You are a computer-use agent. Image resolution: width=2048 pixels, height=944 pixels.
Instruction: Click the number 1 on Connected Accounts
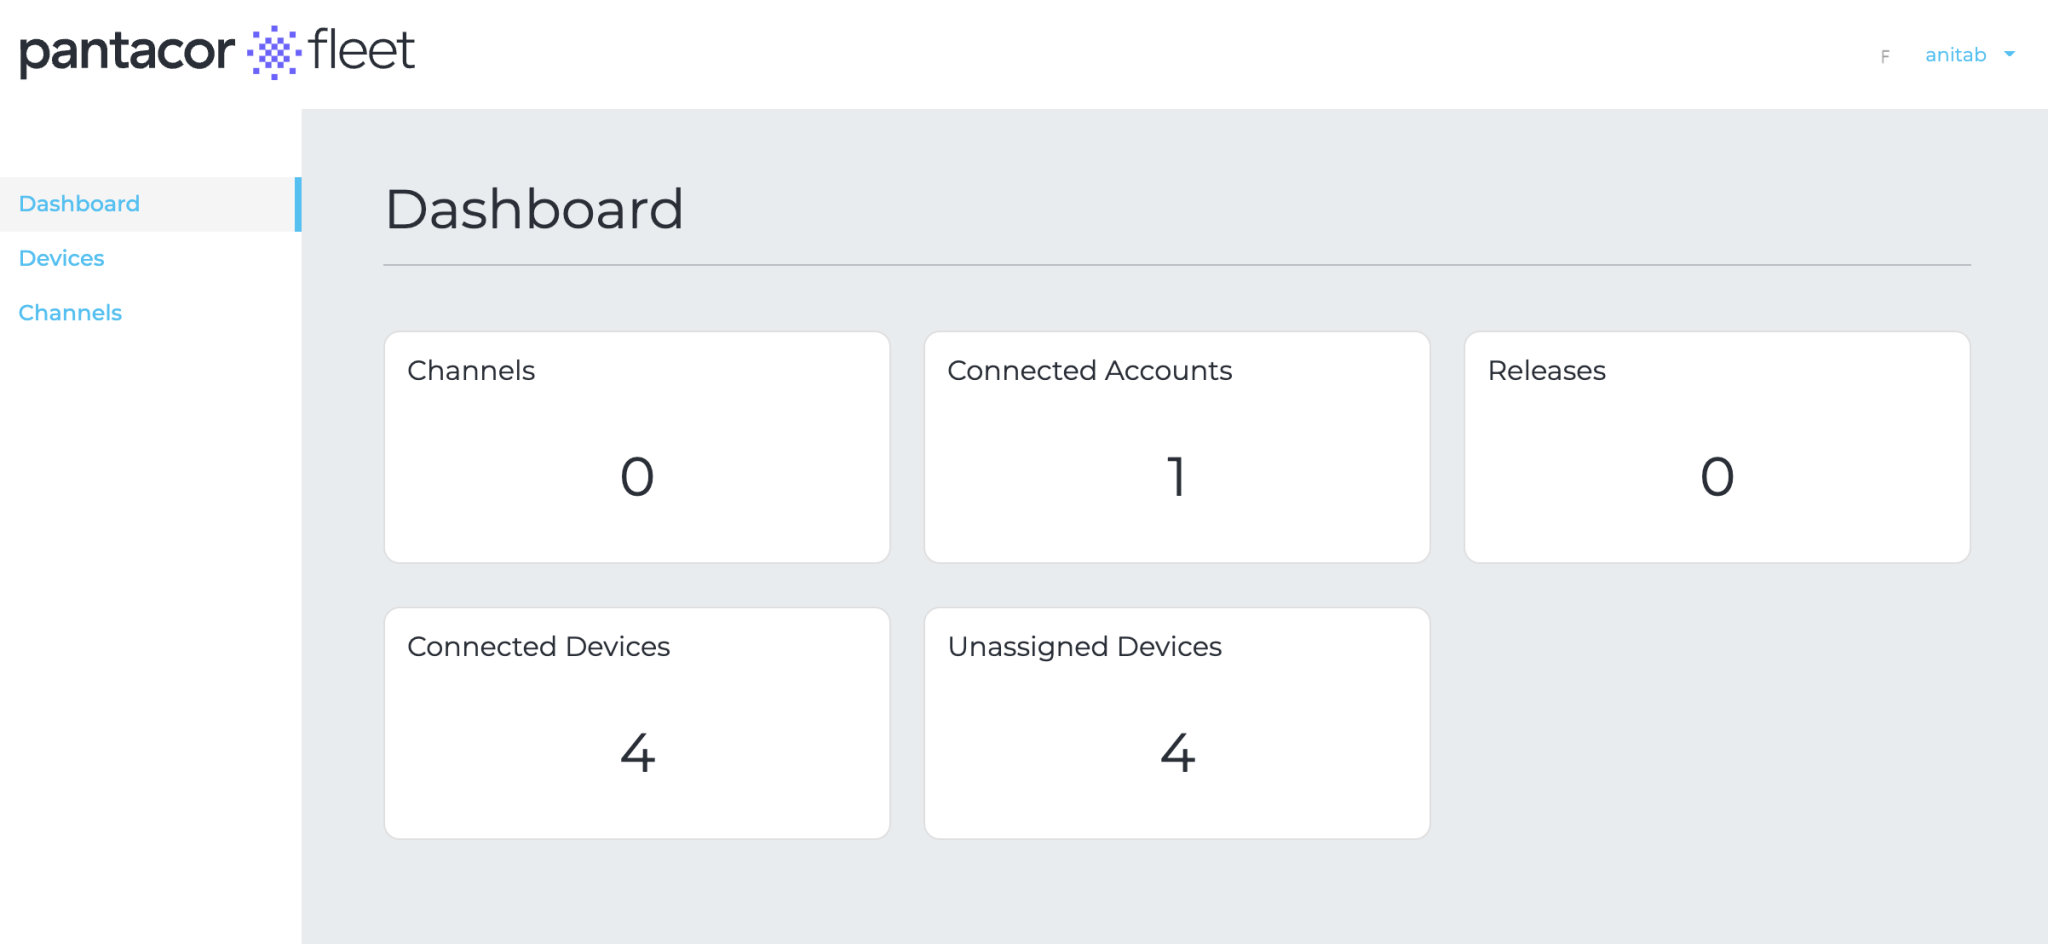[1176, 477]
